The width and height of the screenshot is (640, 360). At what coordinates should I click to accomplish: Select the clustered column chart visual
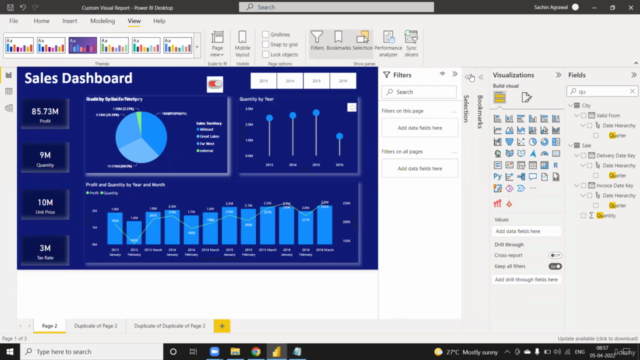coord(533,119)
